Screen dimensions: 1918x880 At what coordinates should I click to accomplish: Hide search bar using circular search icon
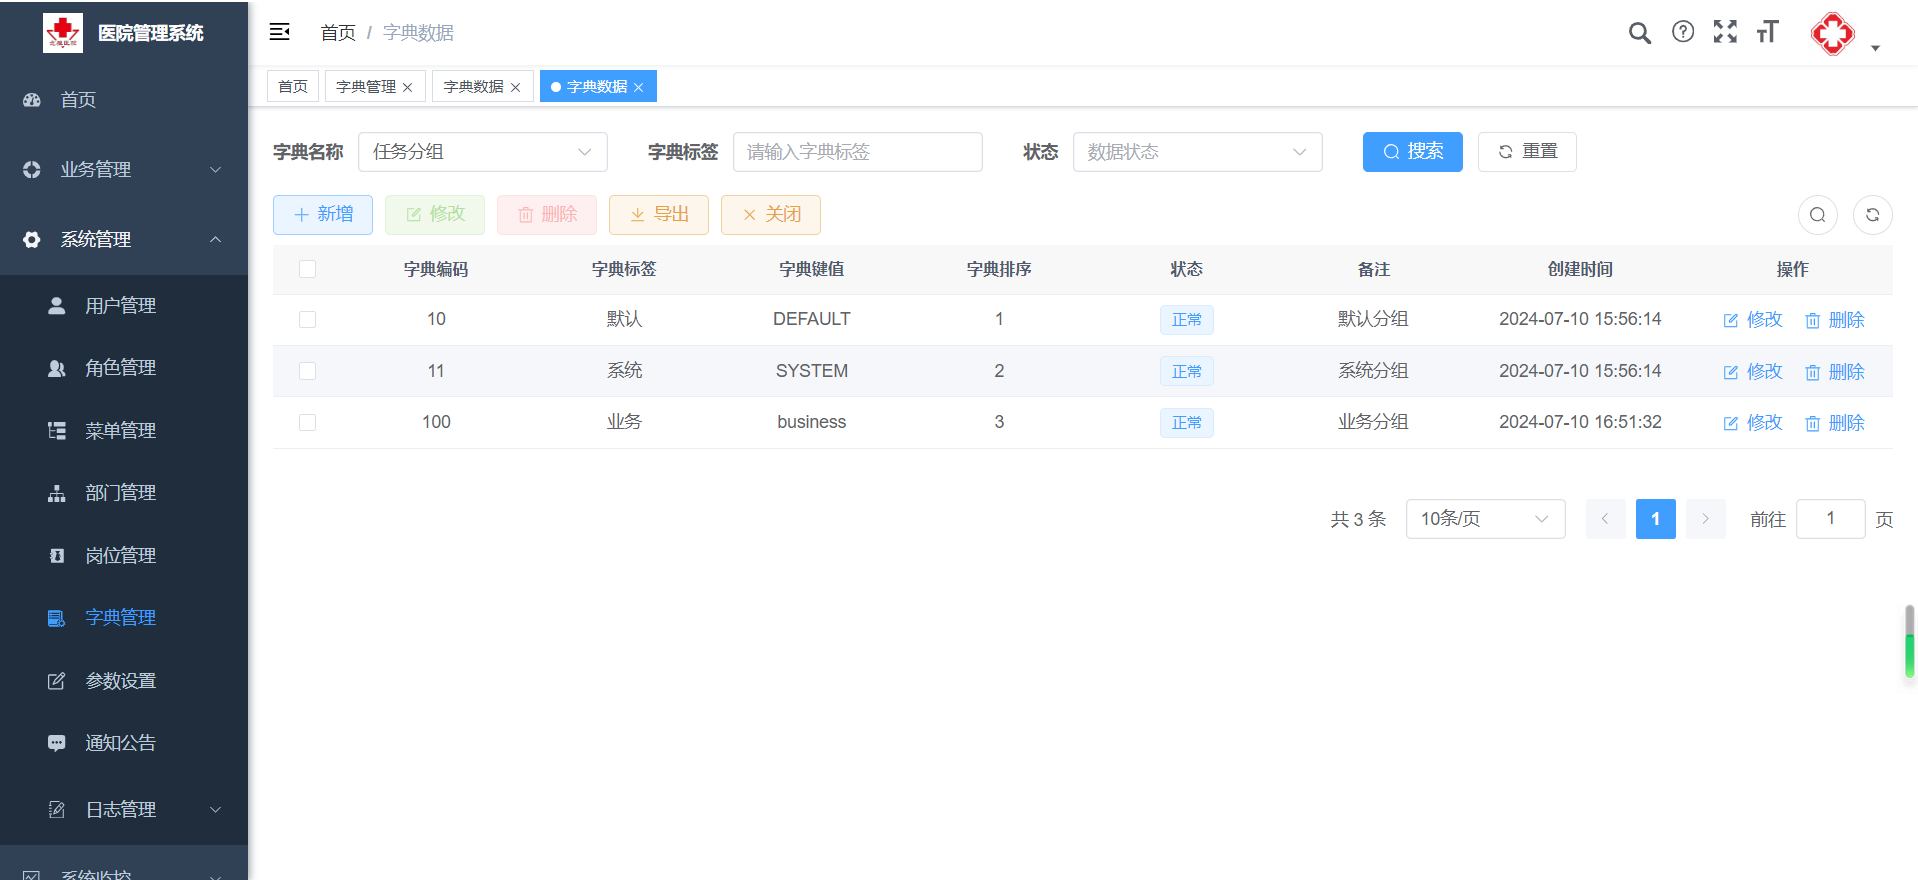click(1817, 215)
